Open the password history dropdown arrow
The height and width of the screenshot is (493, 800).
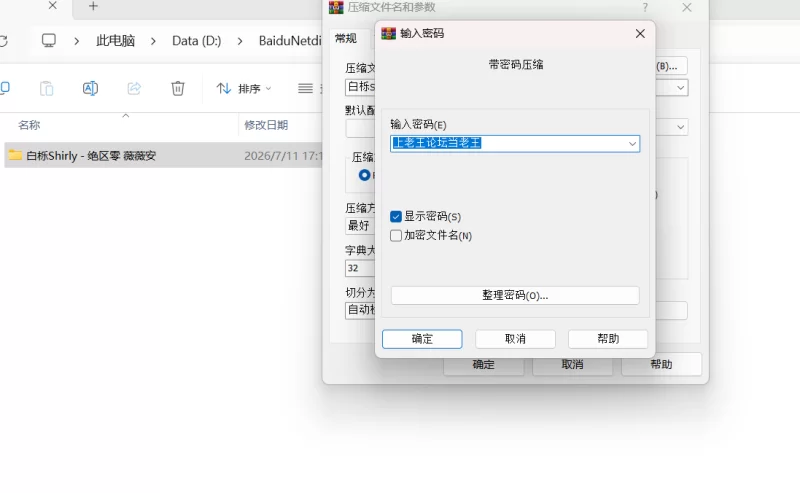632,144
